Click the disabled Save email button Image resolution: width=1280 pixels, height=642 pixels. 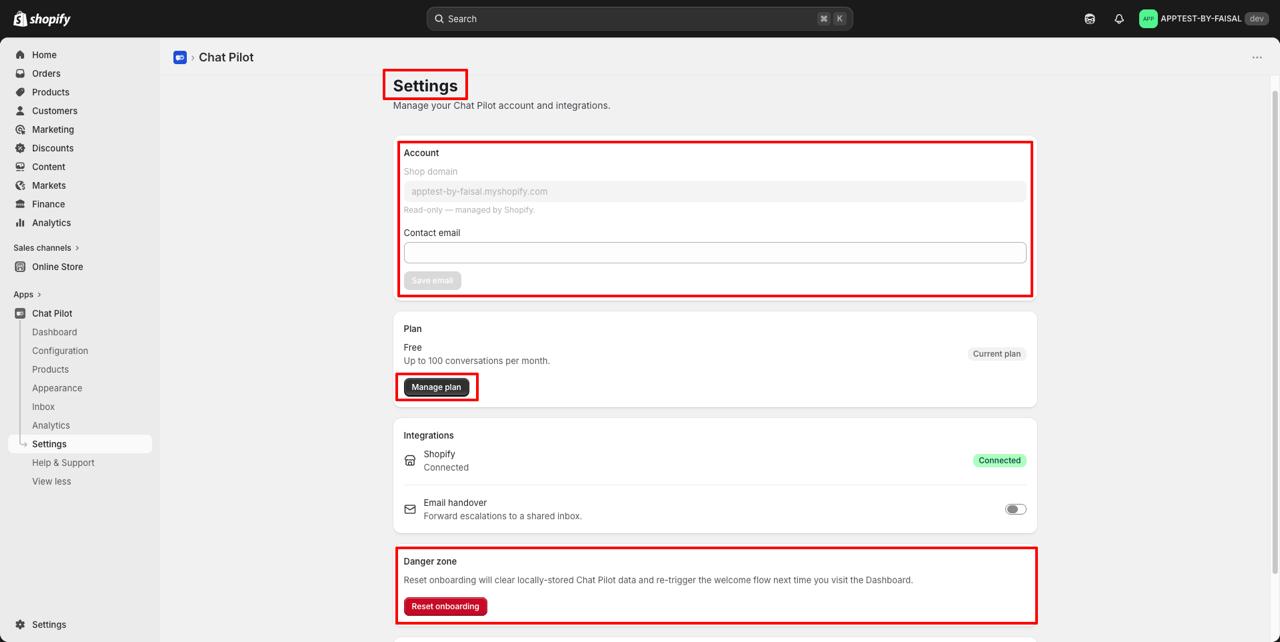pos(432,281)
